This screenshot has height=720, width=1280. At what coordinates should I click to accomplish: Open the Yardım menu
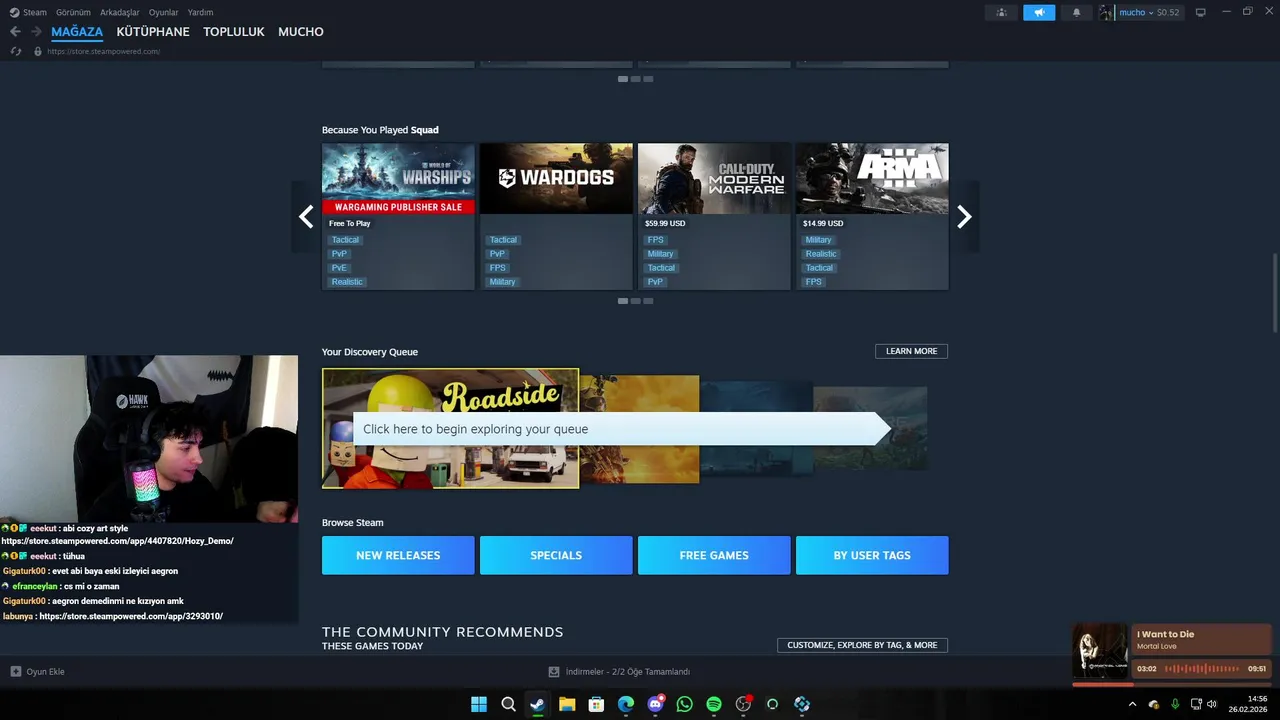[x=200, y=13]
